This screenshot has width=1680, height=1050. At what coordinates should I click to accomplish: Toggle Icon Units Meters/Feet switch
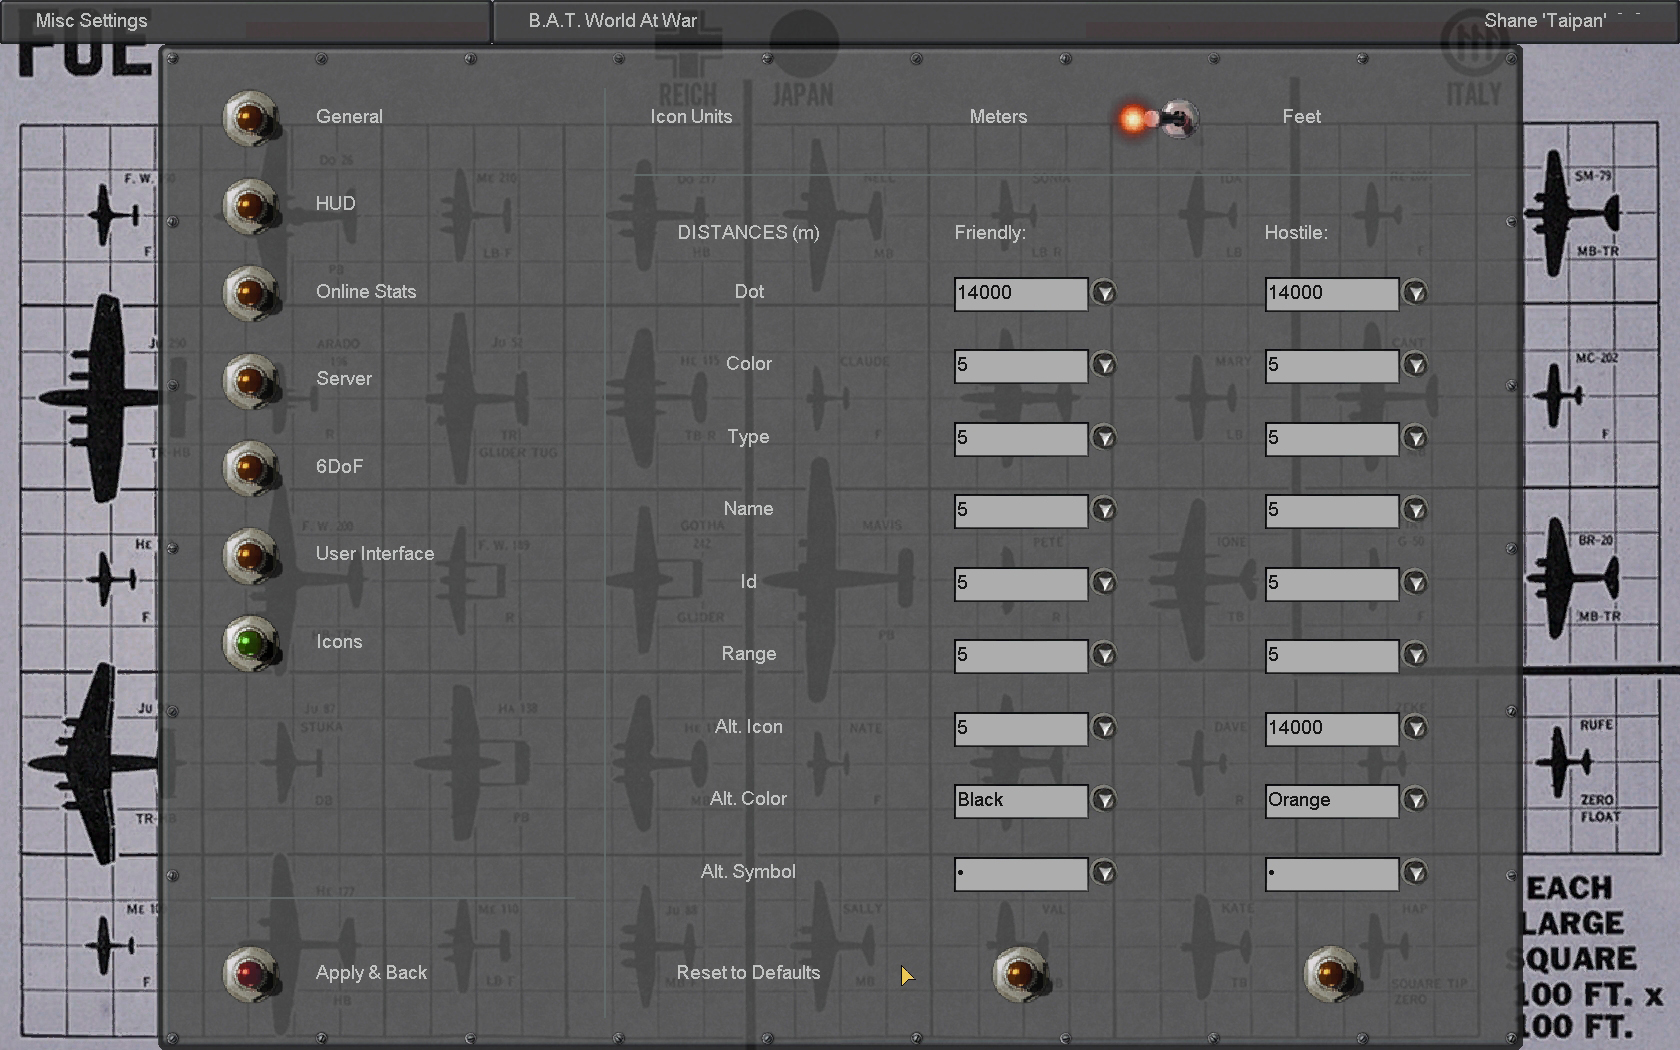[1160, 119]
